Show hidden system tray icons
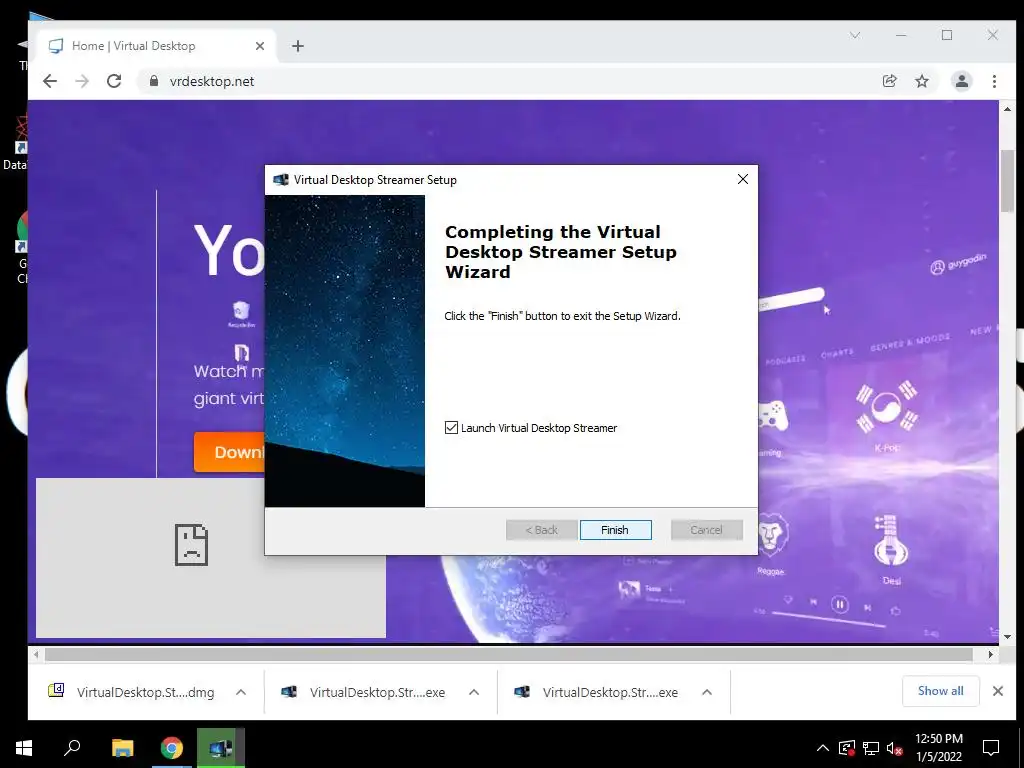 tap(822, 748)
